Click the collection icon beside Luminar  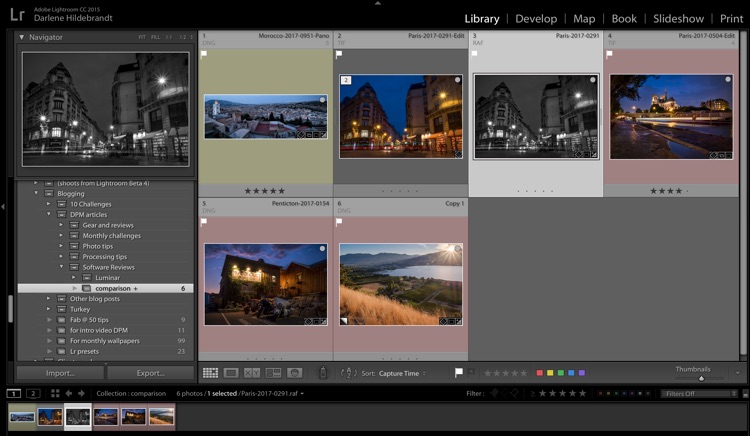click(87, 278)
